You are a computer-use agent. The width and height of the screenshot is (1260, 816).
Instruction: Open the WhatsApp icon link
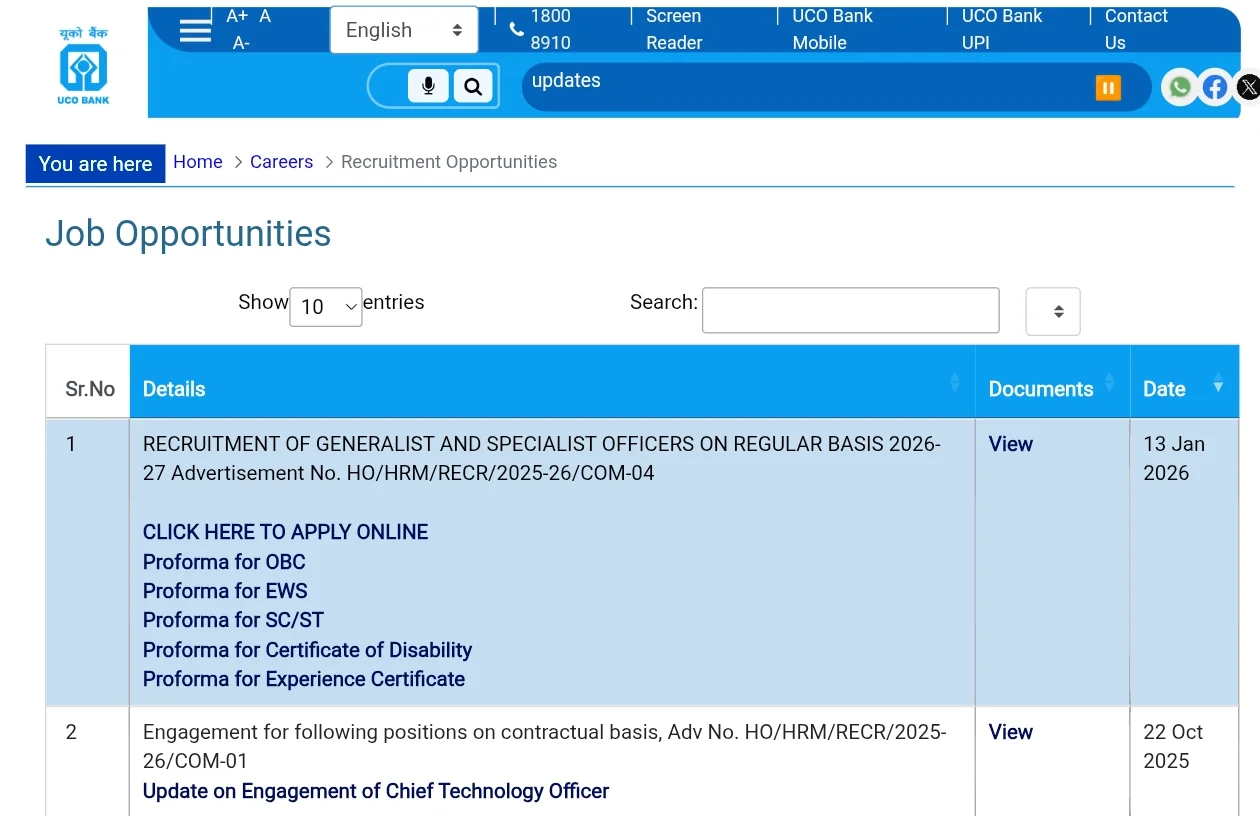[x=1180, y=87]
